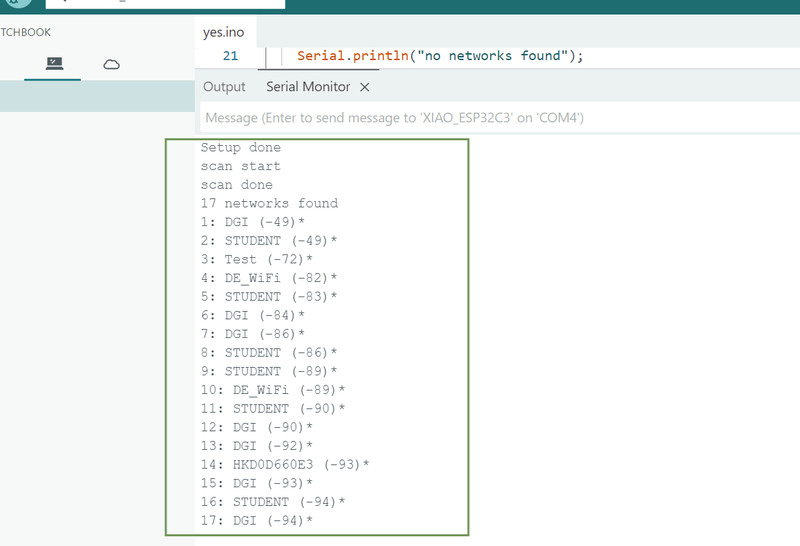Click the SKETCHBOOK sidebar heading

[x=26, y=32]
